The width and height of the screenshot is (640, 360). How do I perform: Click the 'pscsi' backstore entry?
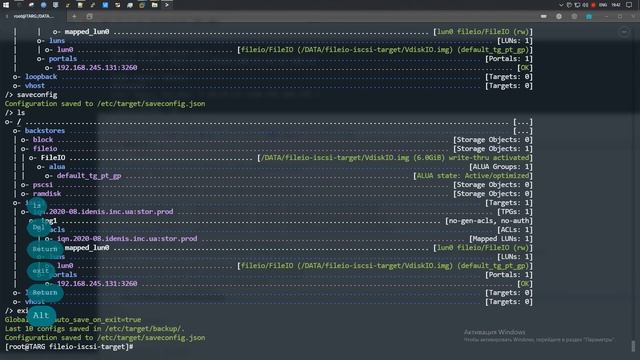[43, 184]
